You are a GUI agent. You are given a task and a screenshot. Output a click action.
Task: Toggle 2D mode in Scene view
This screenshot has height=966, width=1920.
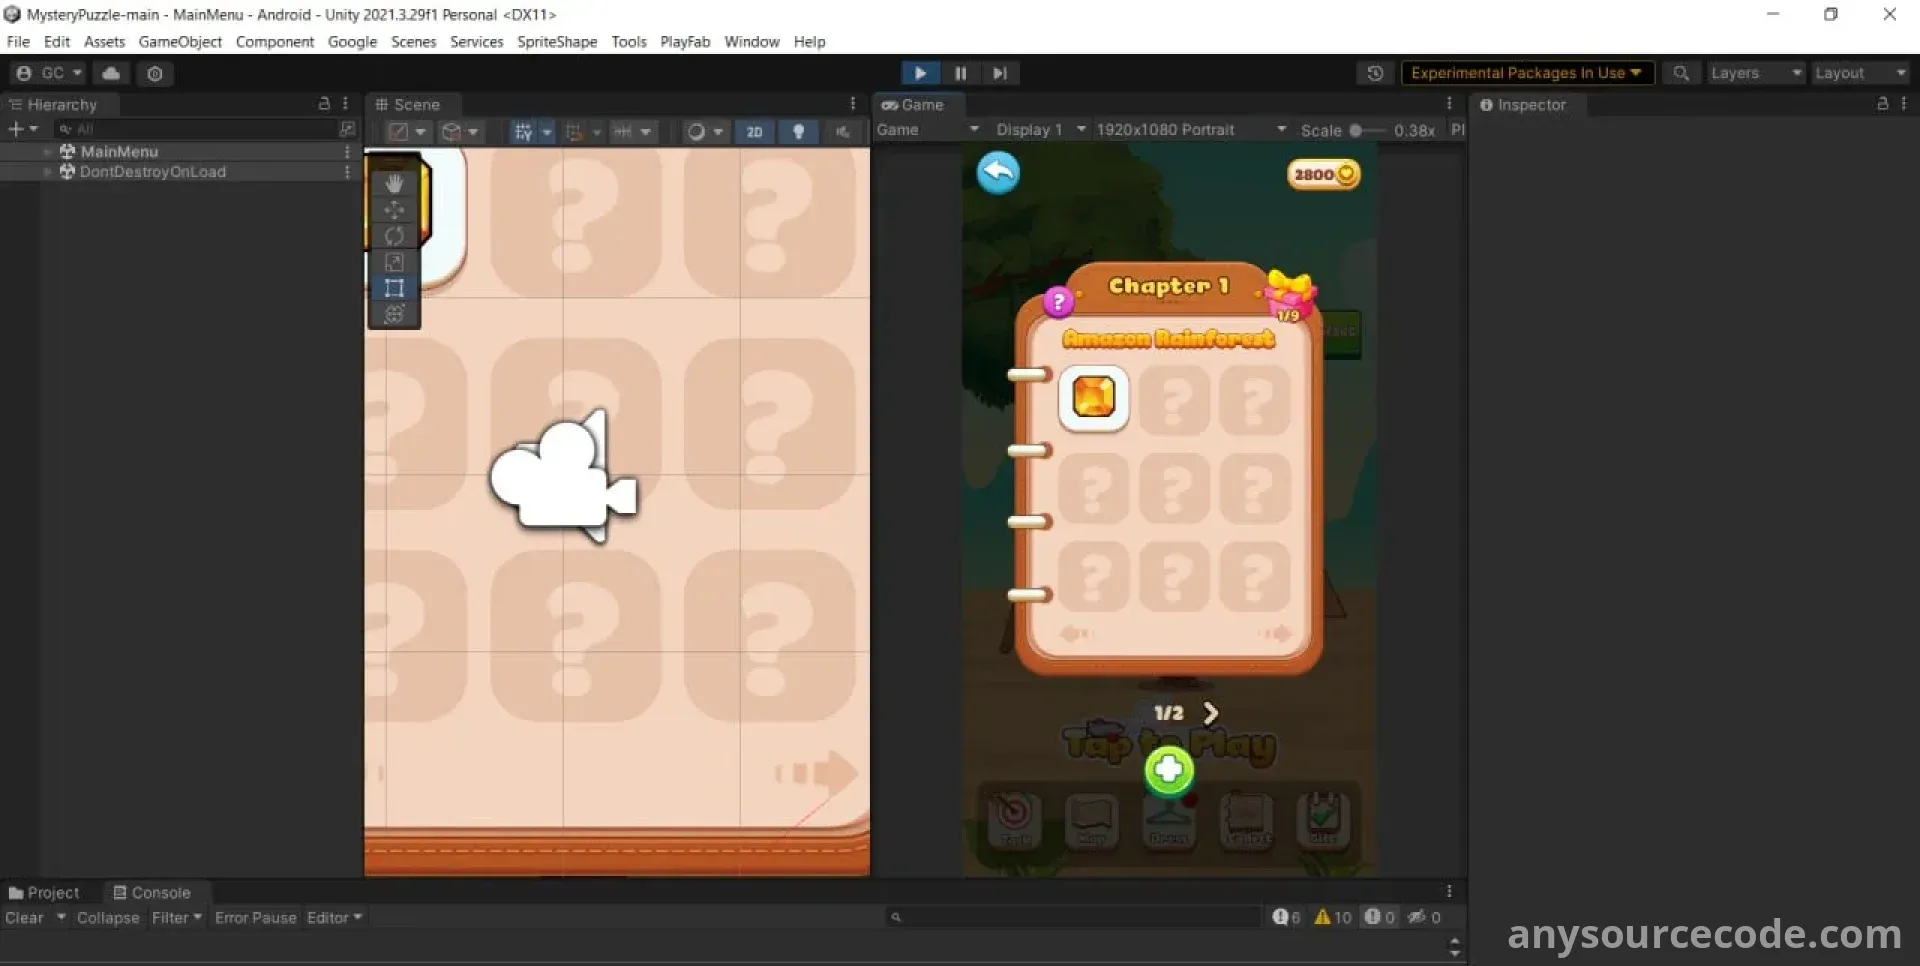(754, 132)
